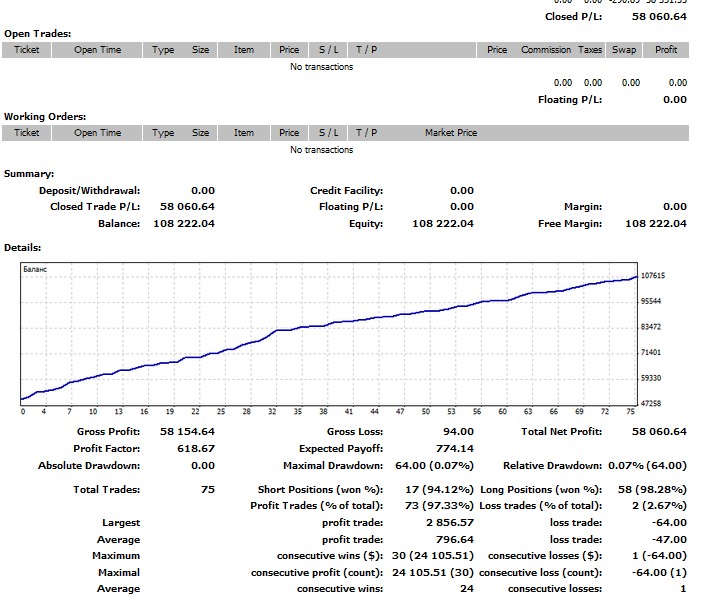Click the Баланс label on the chart
The width and height of the screenshot is (723, 597).
pos(35,269)
